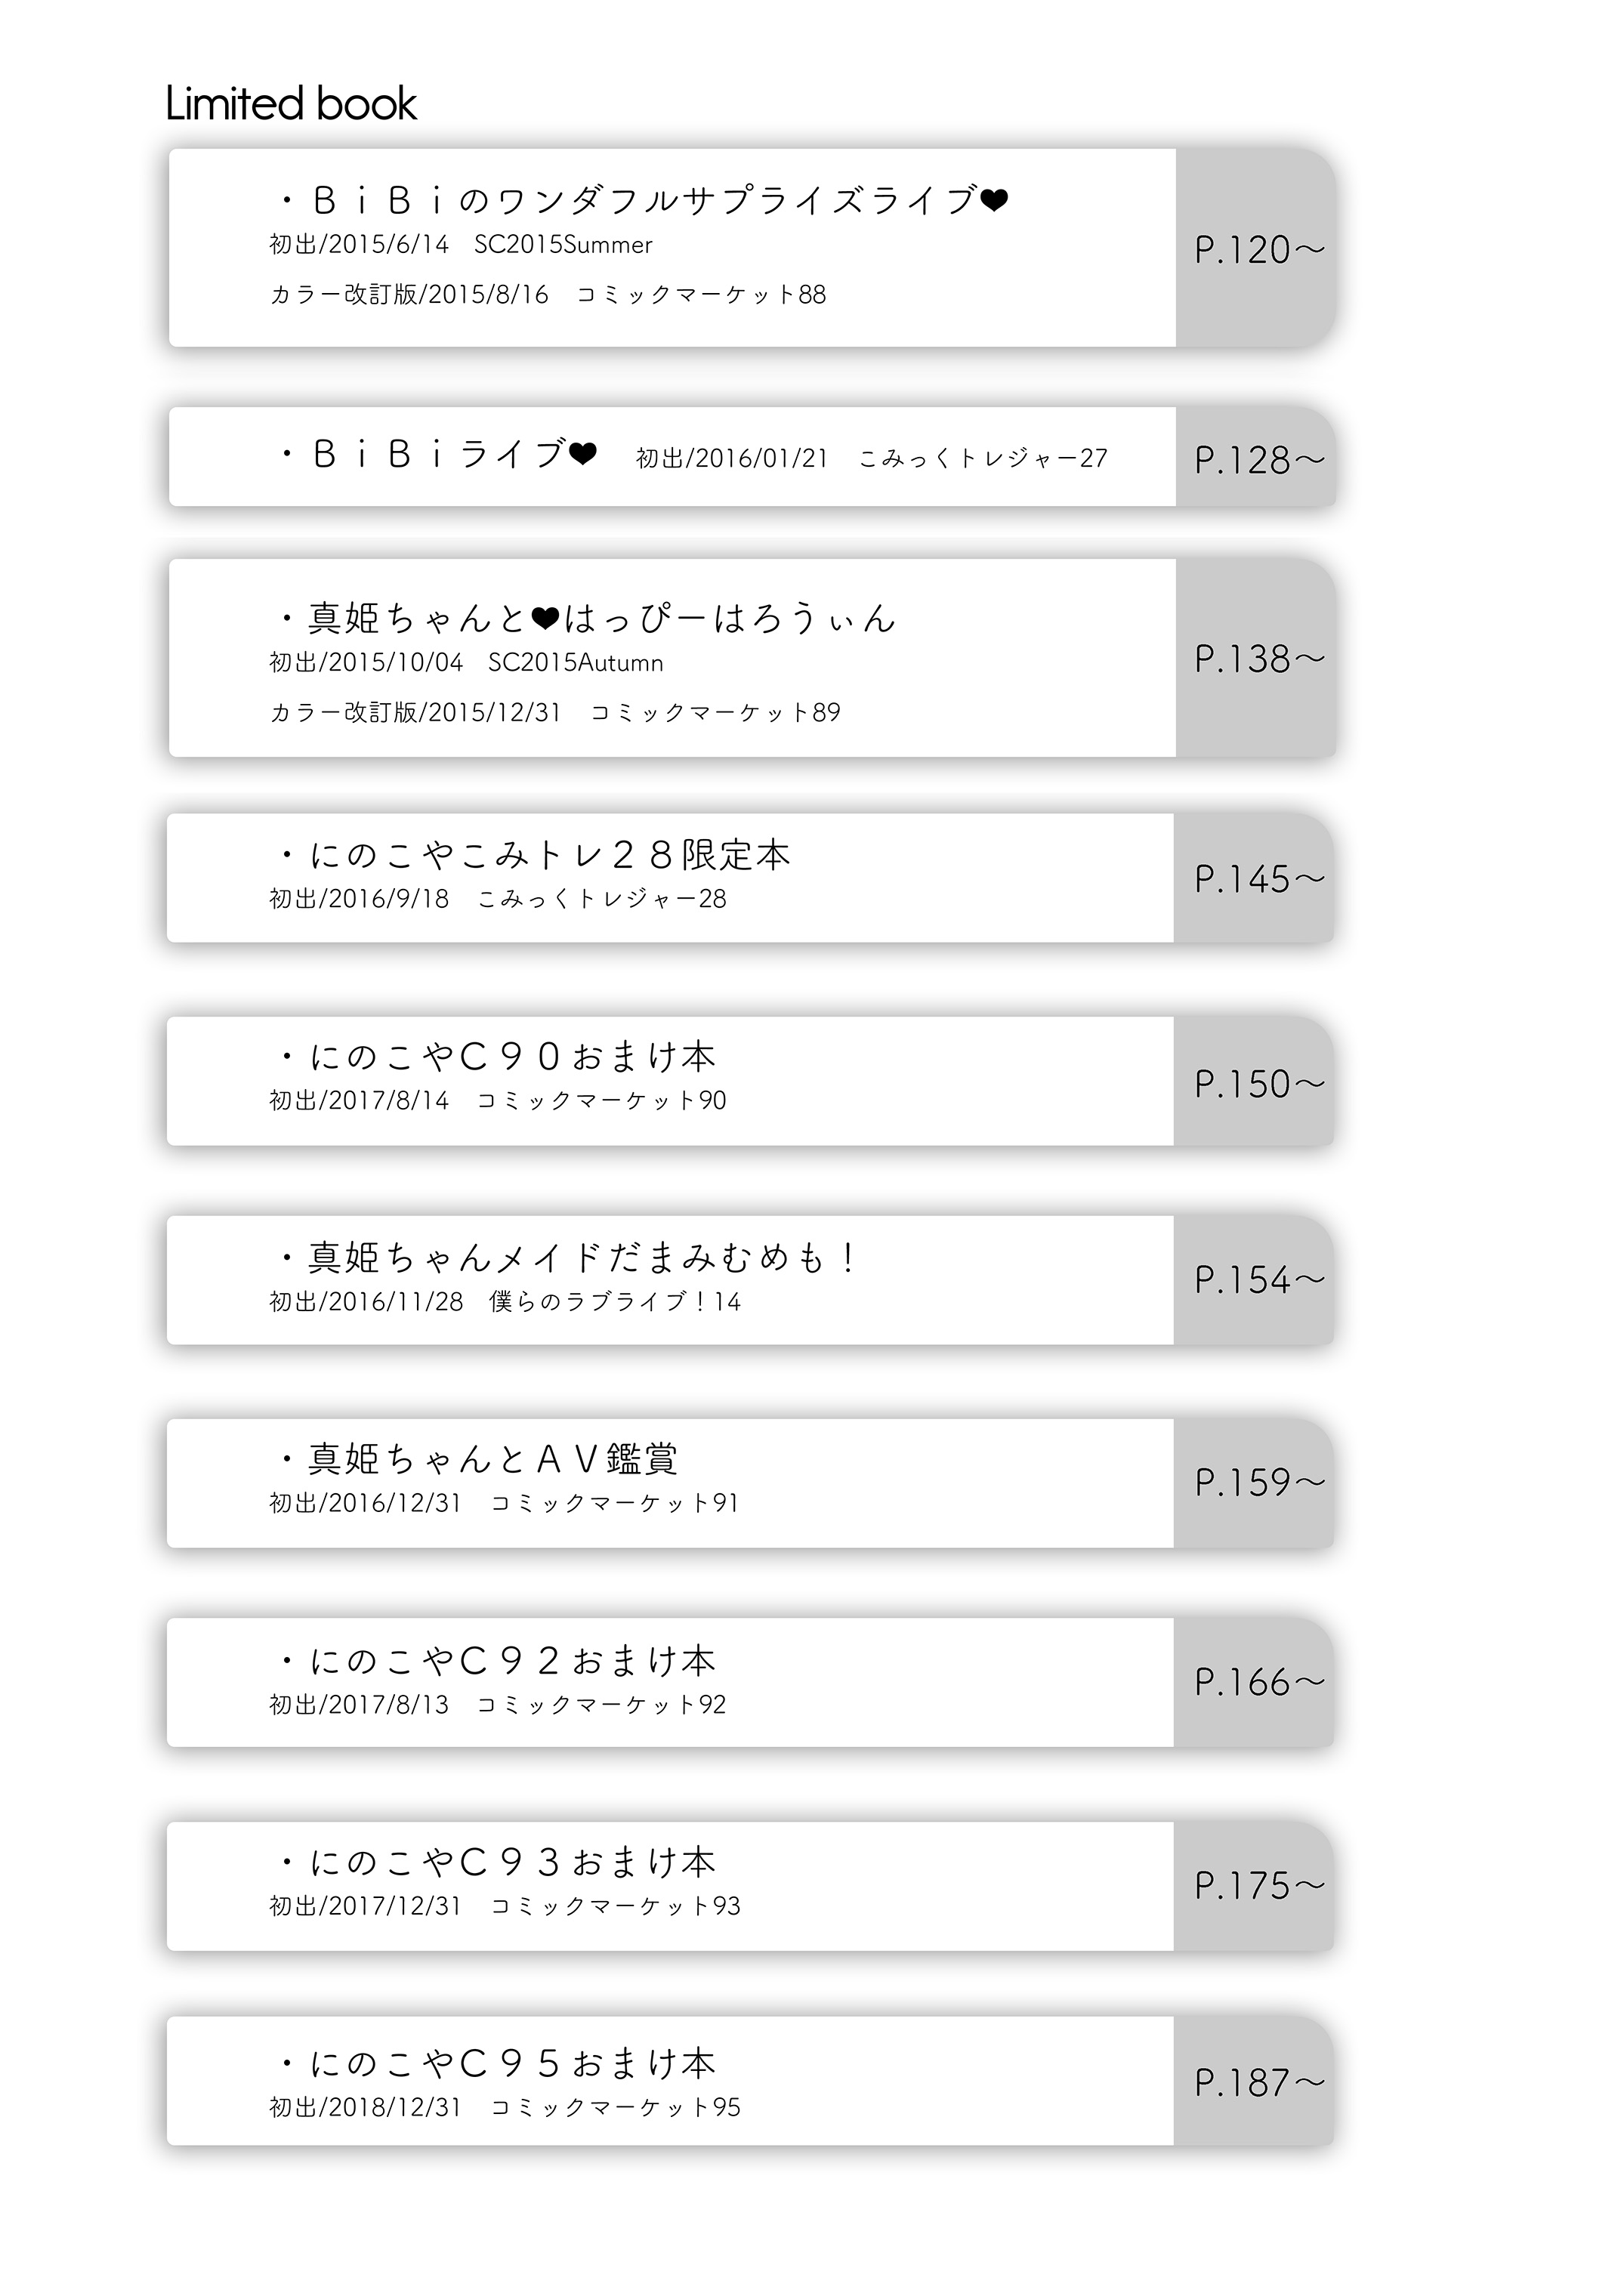Screen dimensions: 1624x2293
Task: Click the にのこやC90おまけ本 title
Action: click(497, 1056)
